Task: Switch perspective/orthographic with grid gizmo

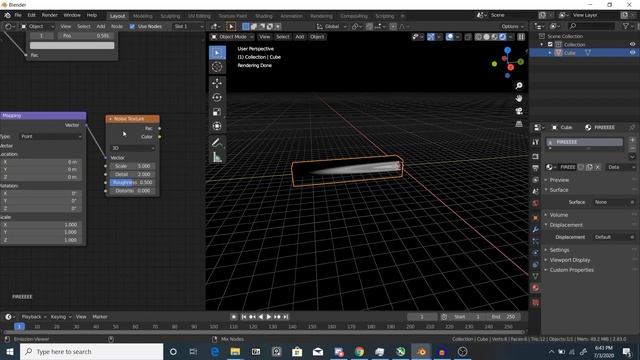Action: [519, 124]
